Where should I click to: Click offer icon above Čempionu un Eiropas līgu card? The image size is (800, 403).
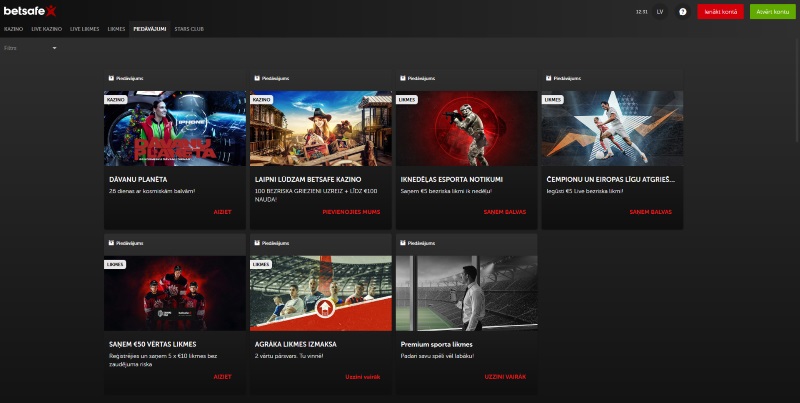click(549, 79)
